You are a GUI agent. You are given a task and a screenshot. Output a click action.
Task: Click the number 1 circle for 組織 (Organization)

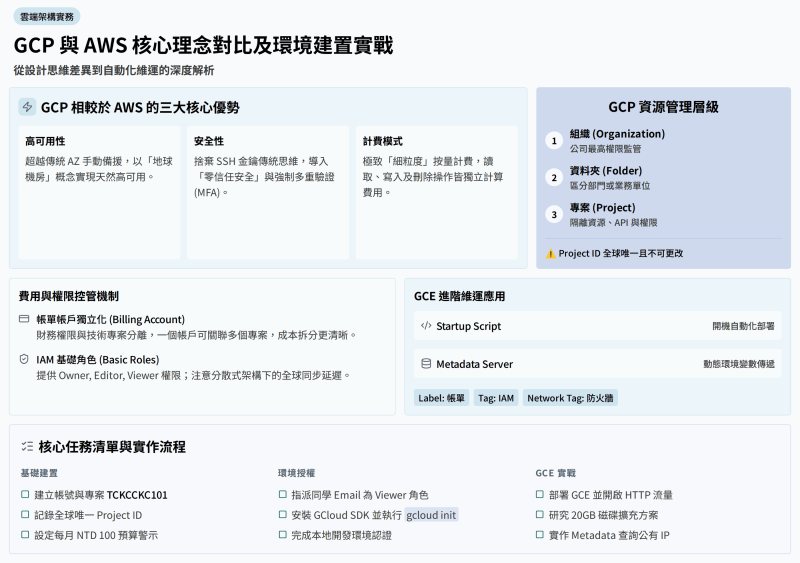554,141
